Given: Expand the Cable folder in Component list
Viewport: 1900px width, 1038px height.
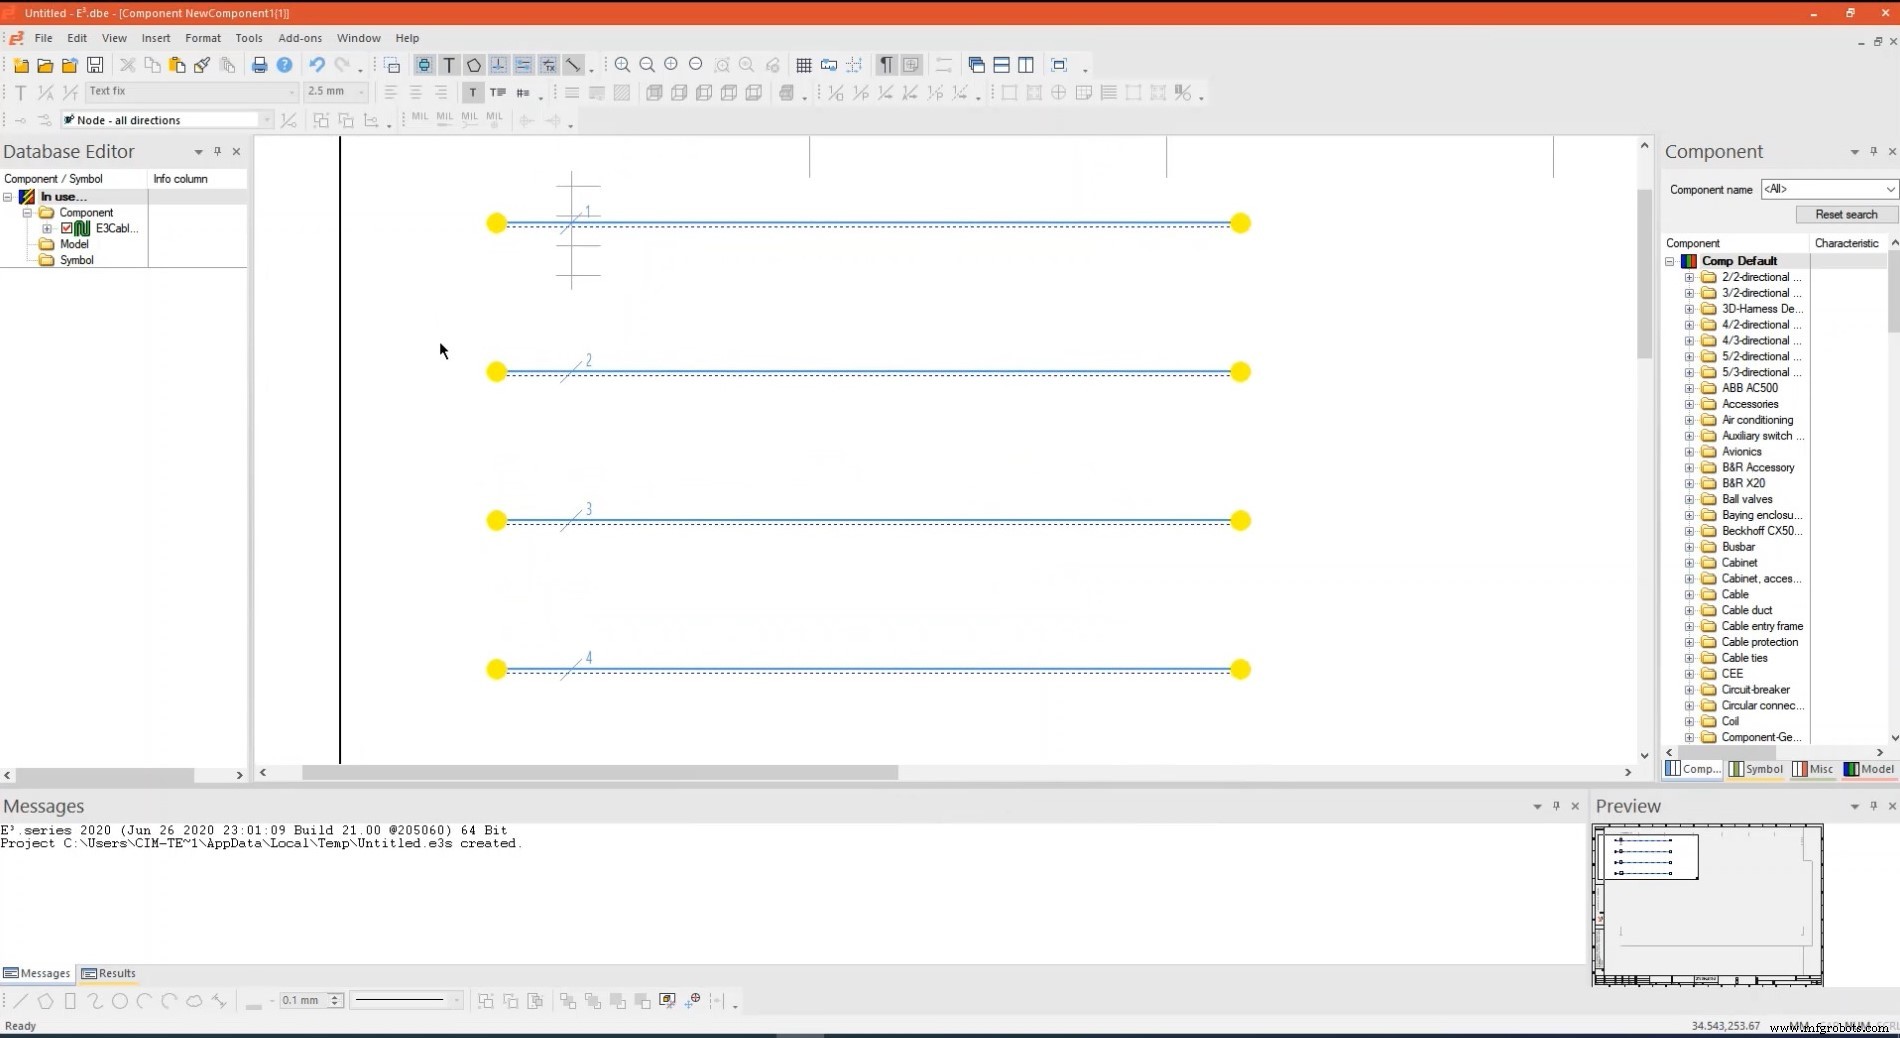Looking at the screenshot, I should [x=1690, y=594].
